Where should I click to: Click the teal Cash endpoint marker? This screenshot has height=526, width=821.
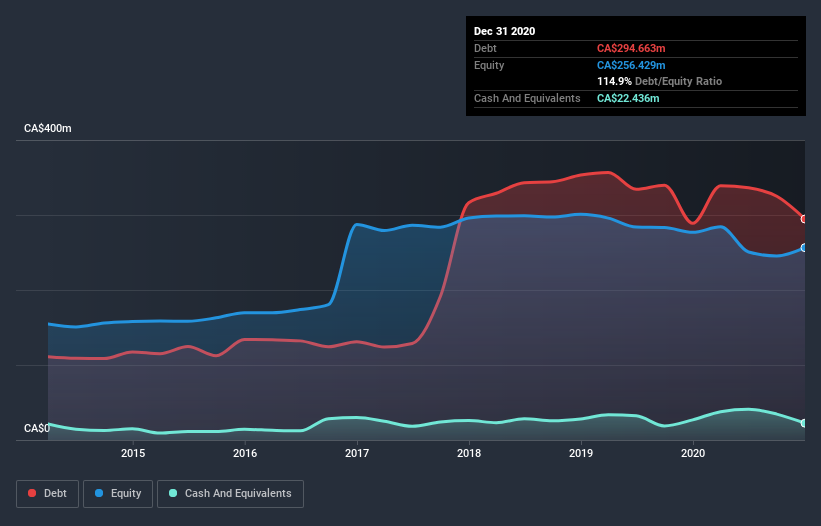pos(804,423)
